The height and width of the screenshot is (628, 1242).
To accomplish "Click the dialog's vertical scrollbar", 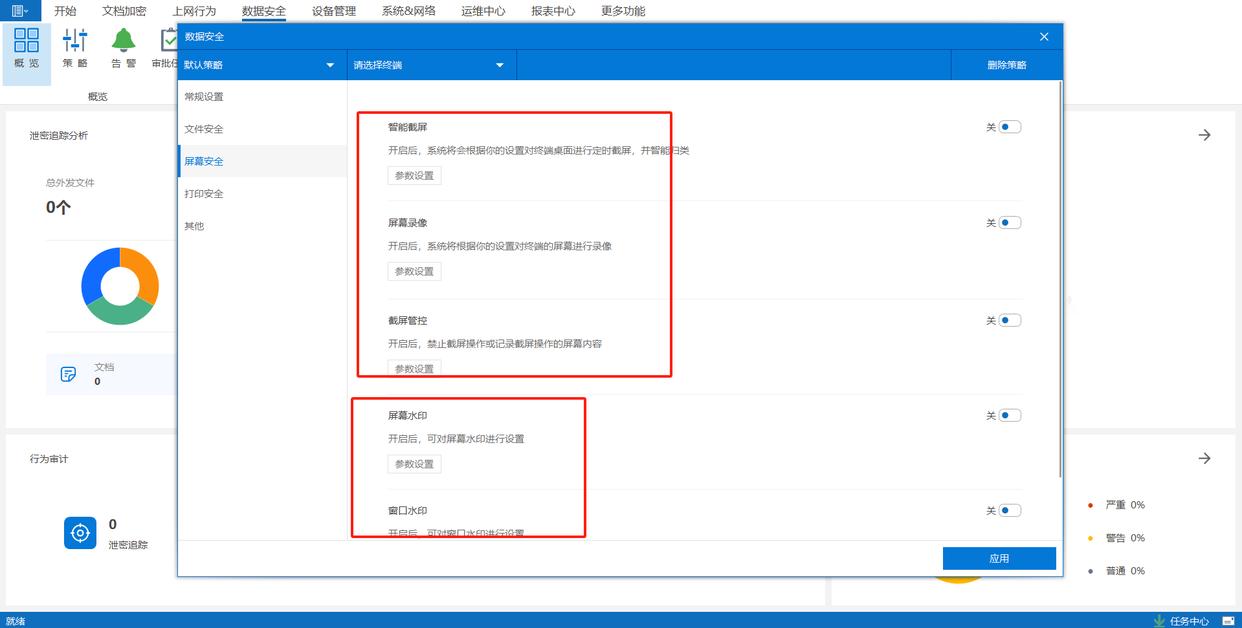I will pos(1059,280).
